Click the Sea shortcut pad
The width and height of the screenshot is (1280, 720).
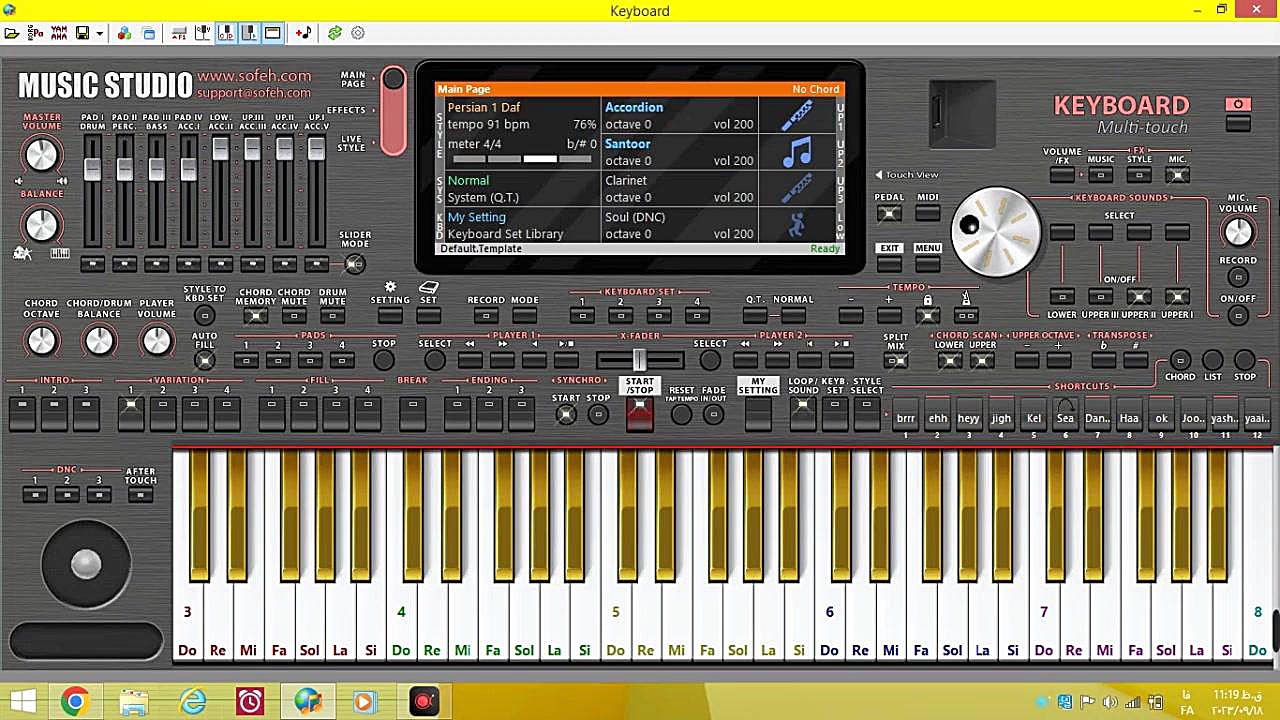pos(1065,413)
